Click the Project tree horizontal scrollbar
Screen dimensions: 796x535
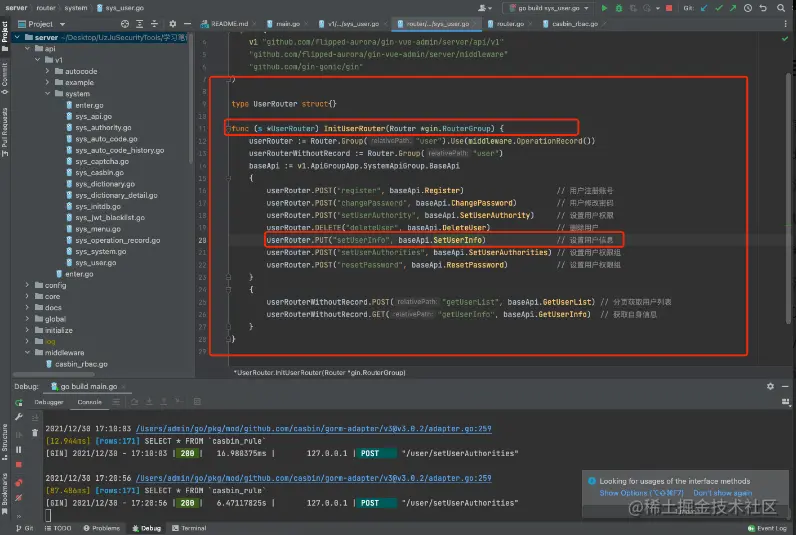[54, 375]
